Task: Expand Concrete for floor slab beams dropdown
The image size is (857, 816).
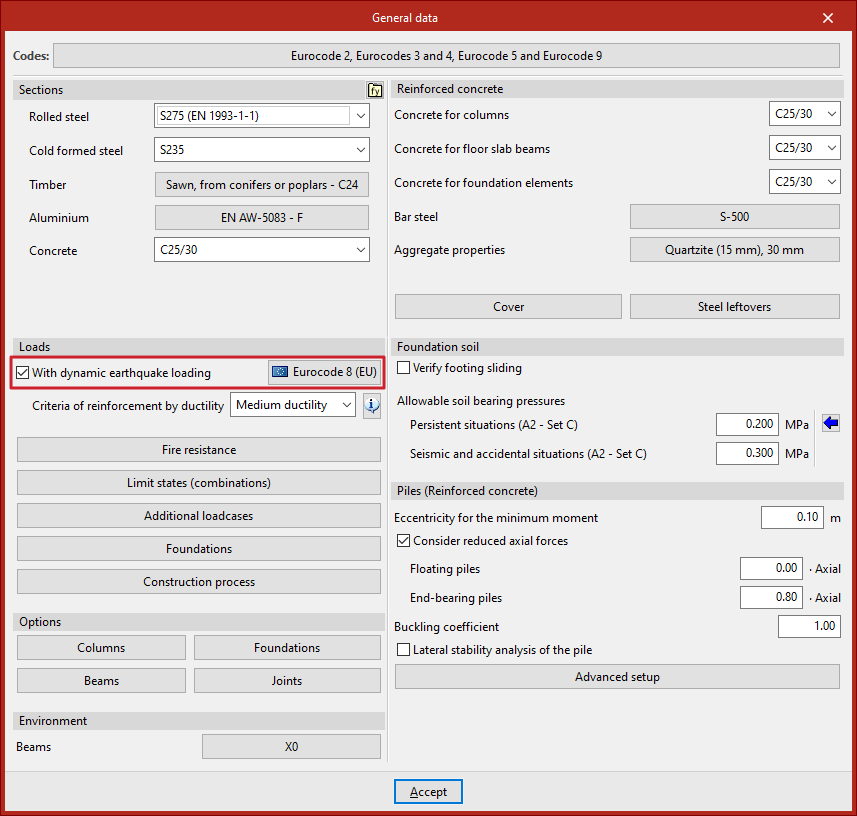Action: 805,148
